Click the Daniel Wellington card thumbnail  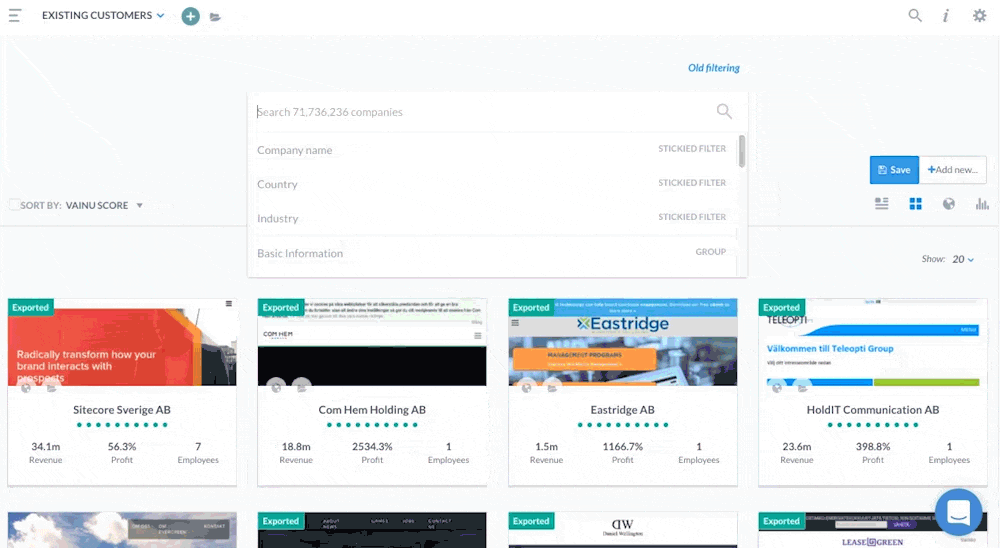point(622,530)
